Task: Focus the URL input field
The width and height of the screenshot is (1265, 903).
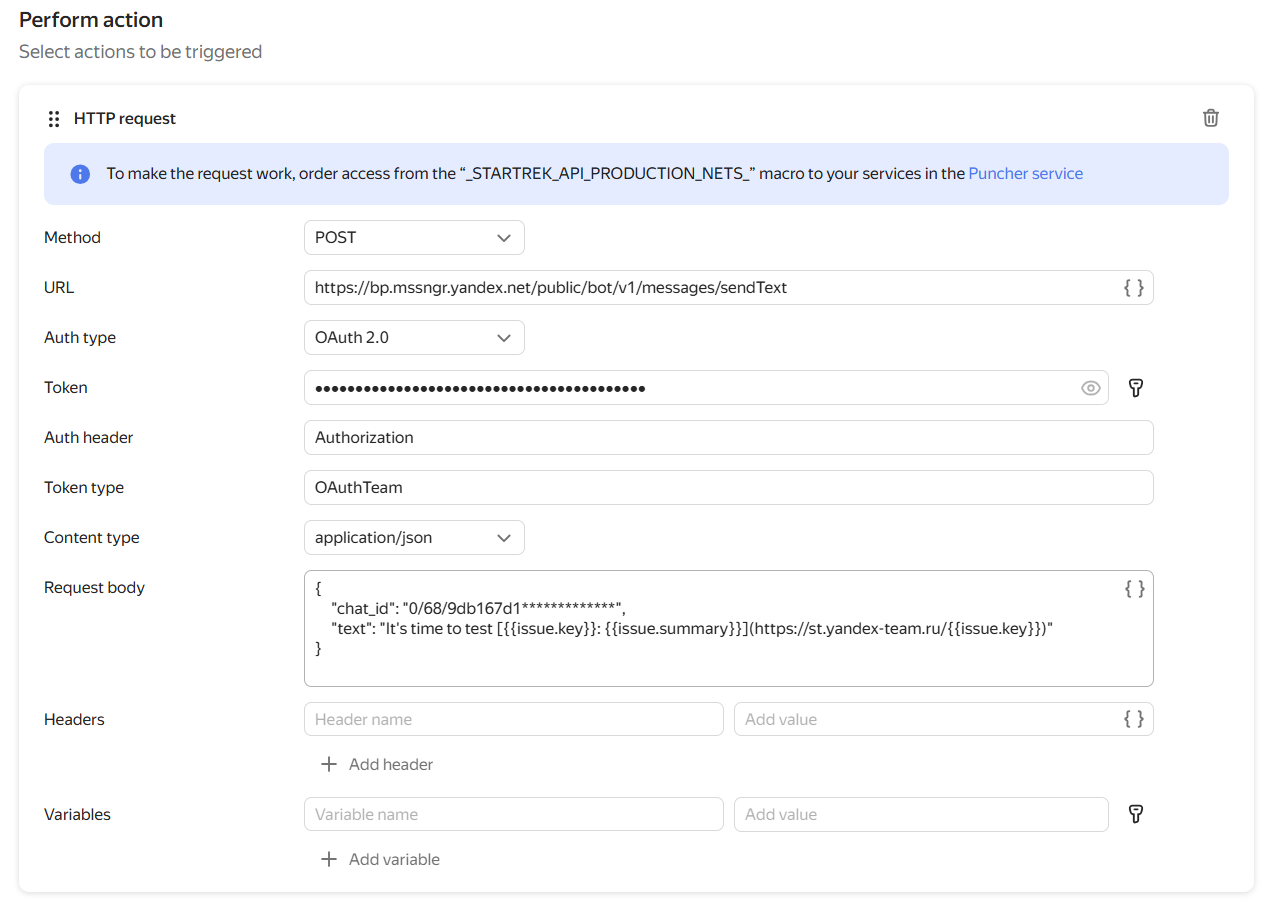Action: coord(729,288)
